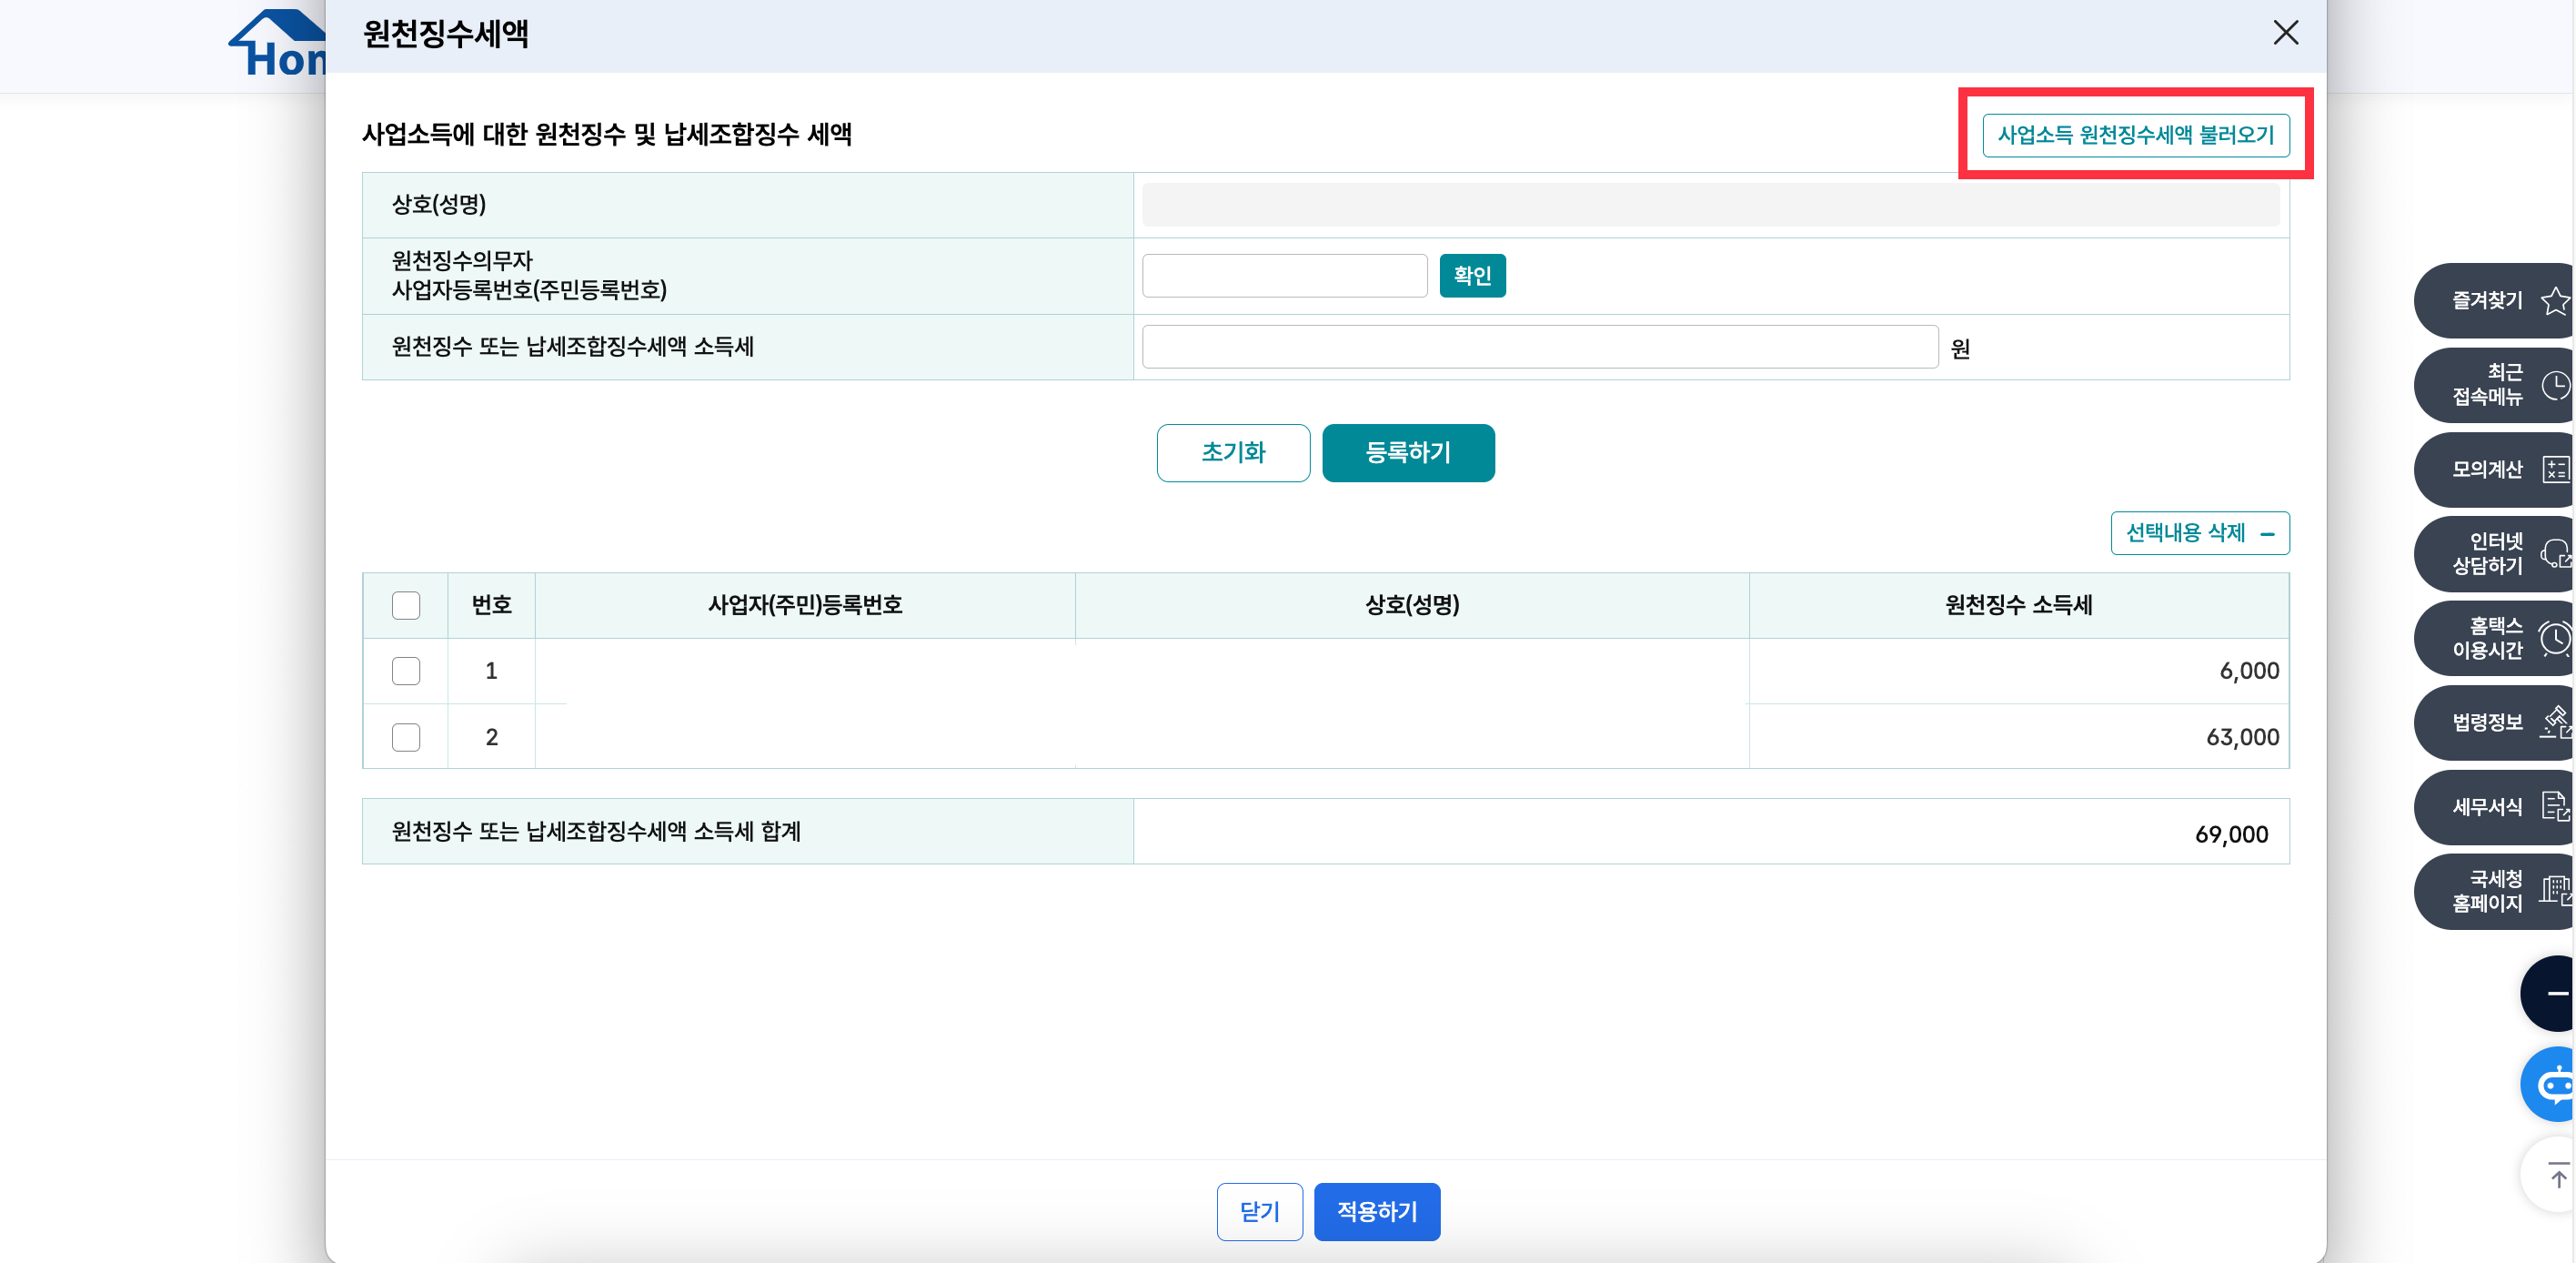Open 국세청 홈페이지 side menu
2576x1263 pixels.
[x=2494, y=891]
